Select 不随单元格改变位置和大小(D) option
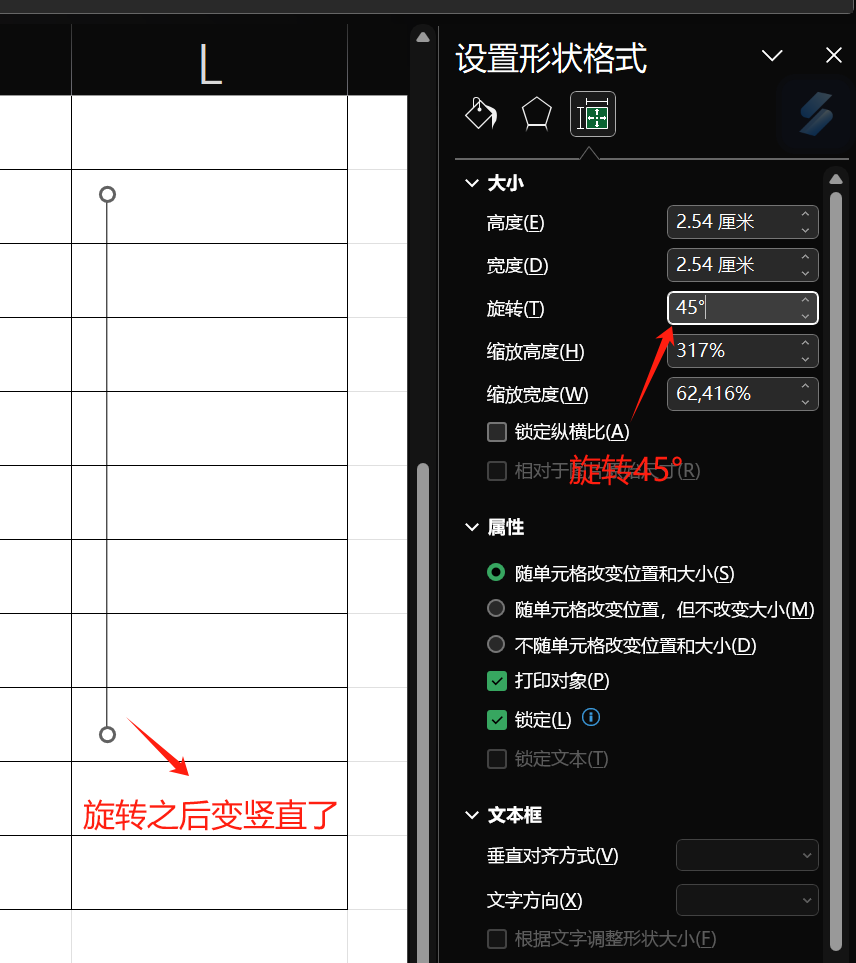 pos(496,645)
